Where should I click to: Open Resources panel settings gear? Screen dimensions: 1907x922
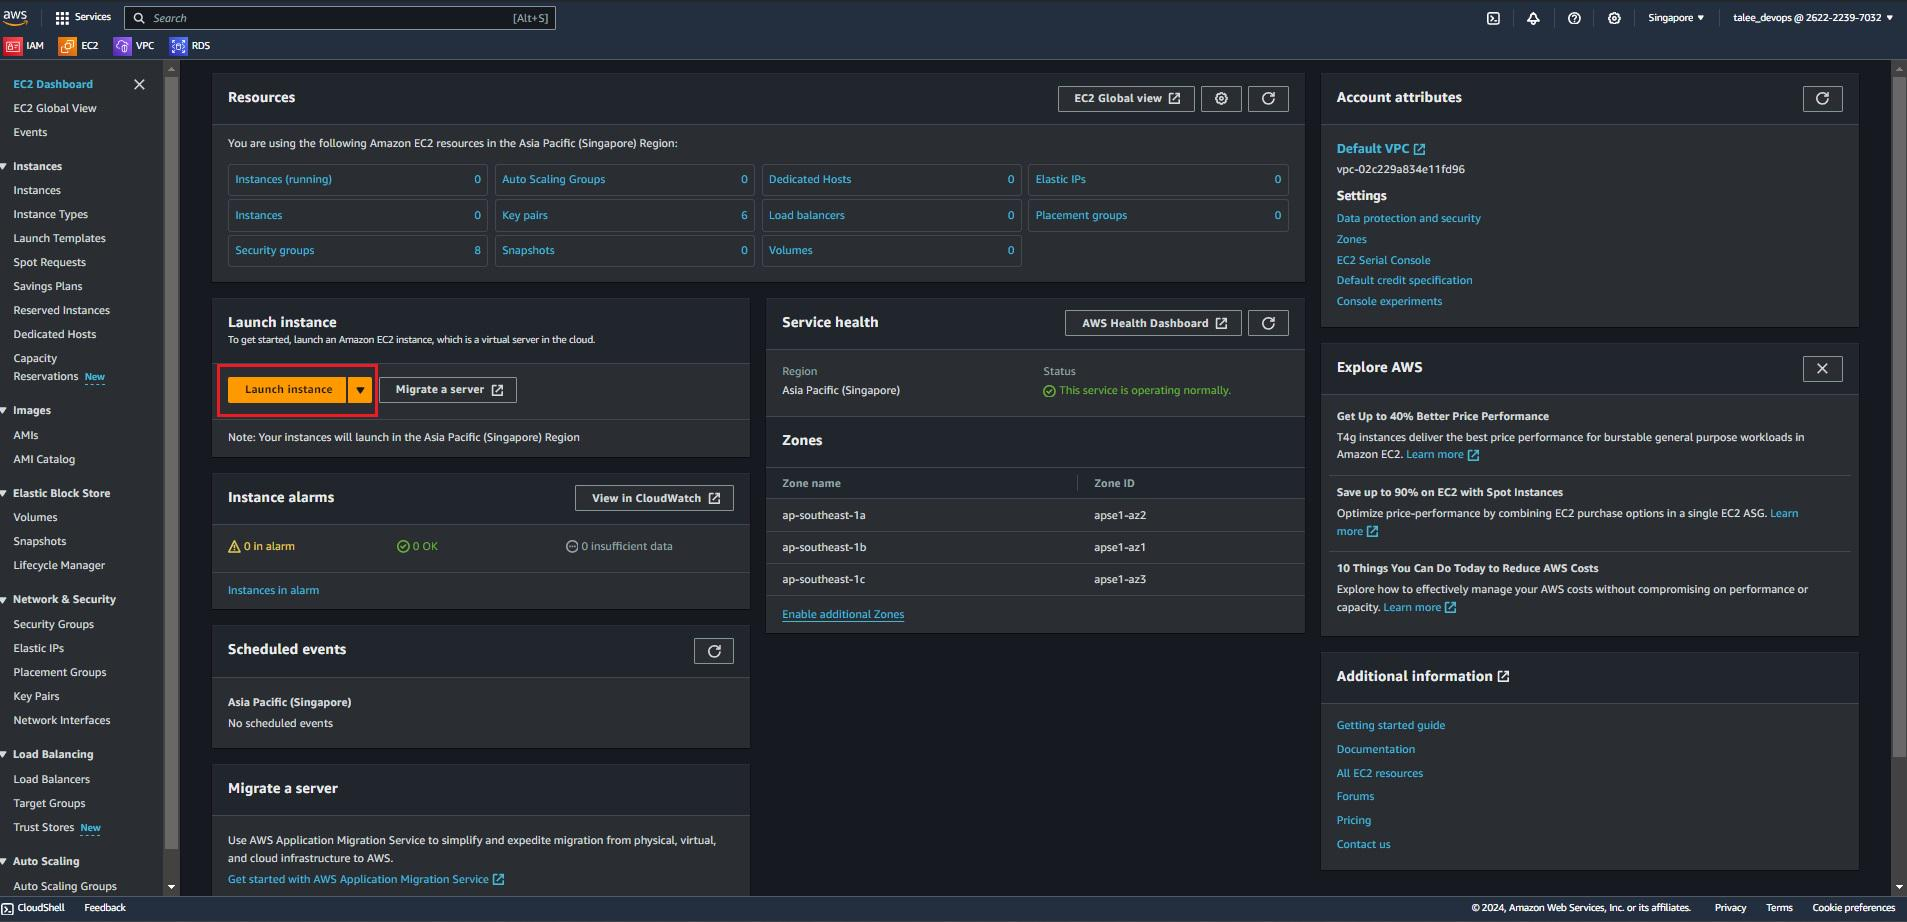pyautogui.click(x=1221, y=98)
